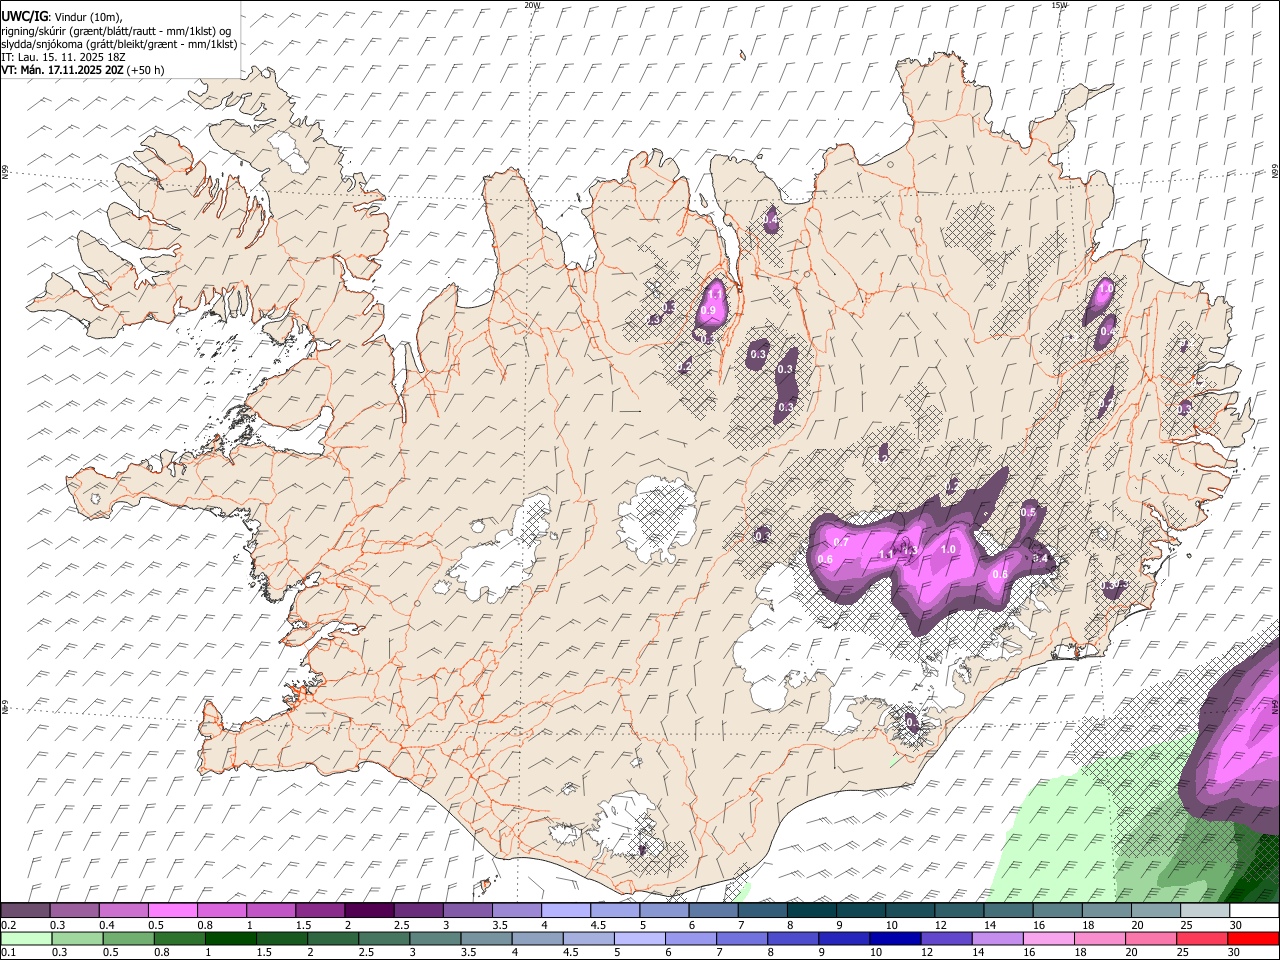Click the 'rigning/skúrir' legend description line
This screenshot has width=1280, height=960.
click(x=116, y=31)
